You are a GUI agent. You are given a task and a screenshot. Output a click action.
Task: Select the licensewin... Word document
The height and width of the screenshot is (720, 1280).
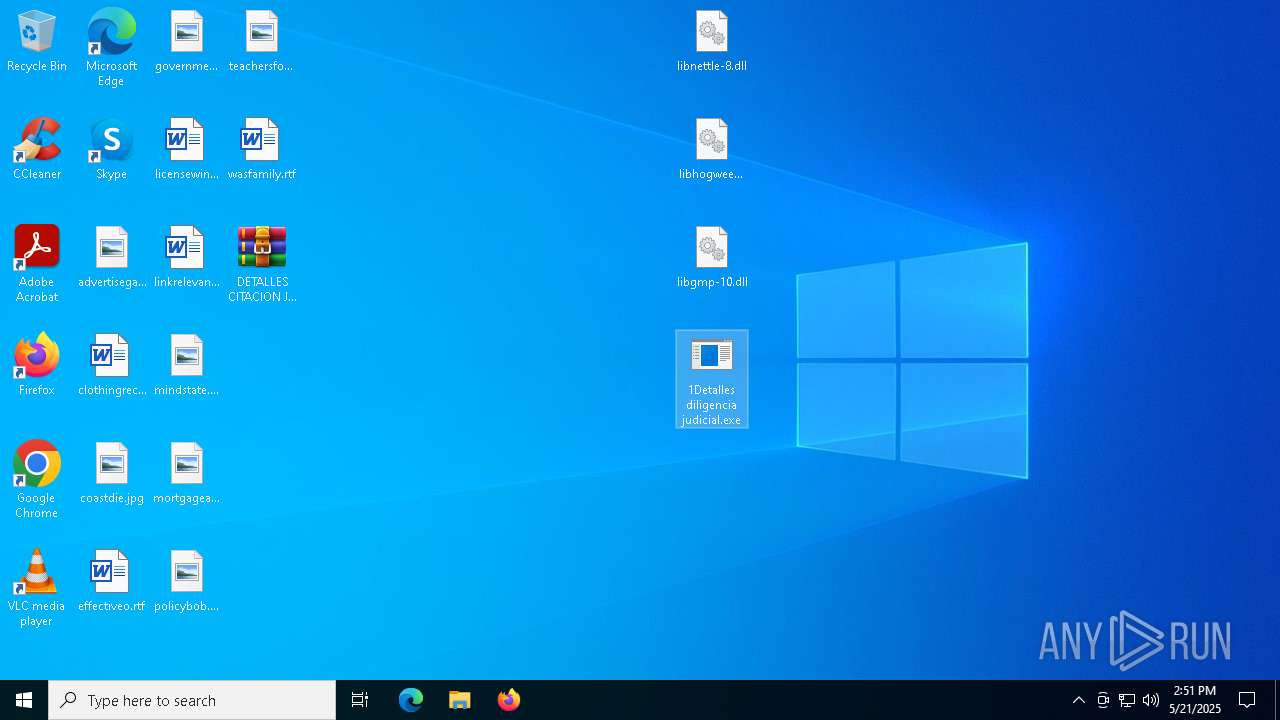[x=186, y=150]
